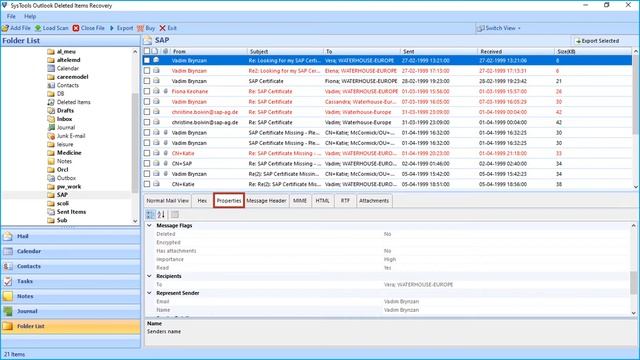Viewport: 640px width, 360px height.
Task: Click the Buy cart icon
Action: 140,28
